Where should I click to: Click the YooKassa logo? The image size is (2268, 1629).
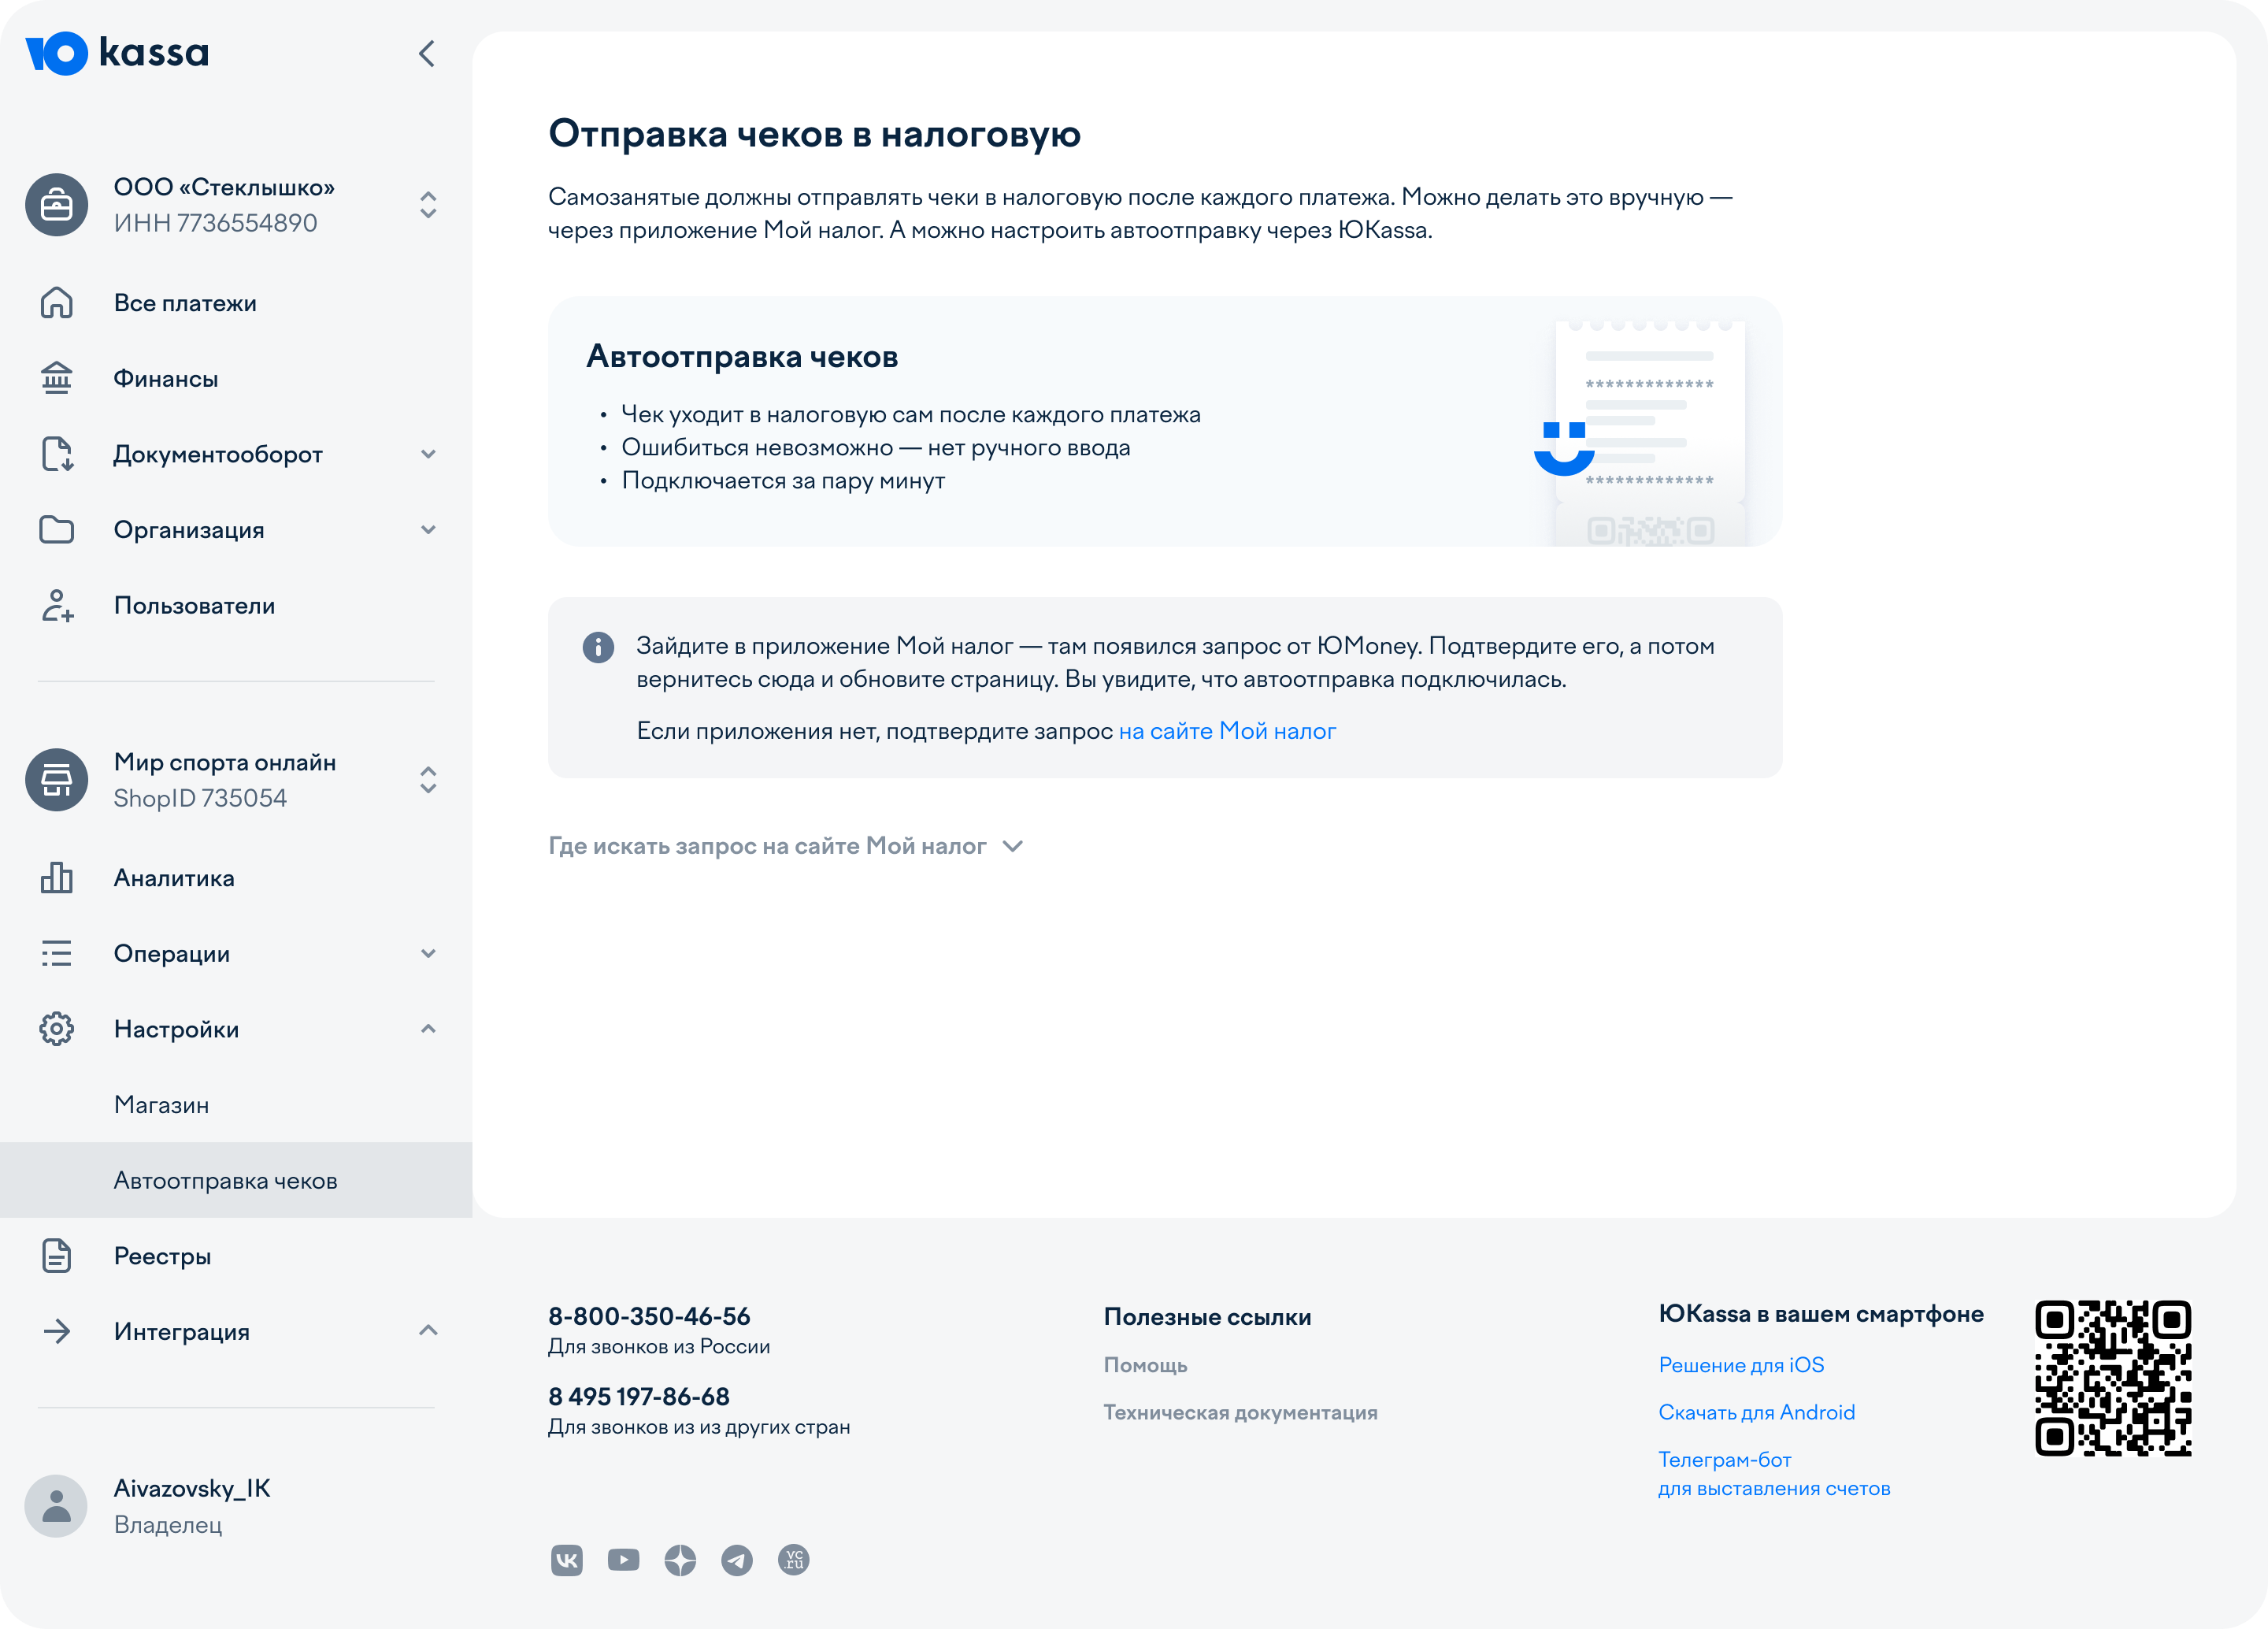pos(117,53)
